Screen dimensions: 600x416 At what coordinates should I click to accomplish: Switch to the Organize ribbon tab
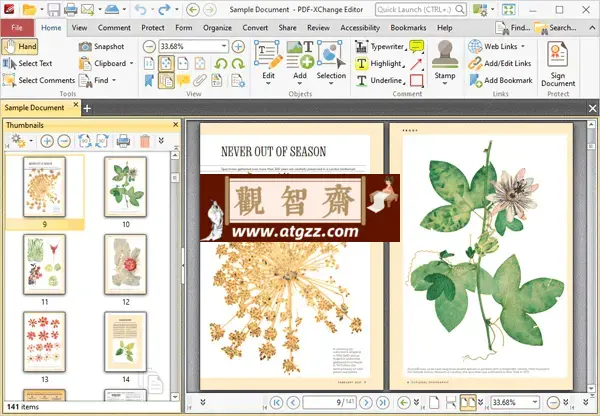(x=217, y=28)
